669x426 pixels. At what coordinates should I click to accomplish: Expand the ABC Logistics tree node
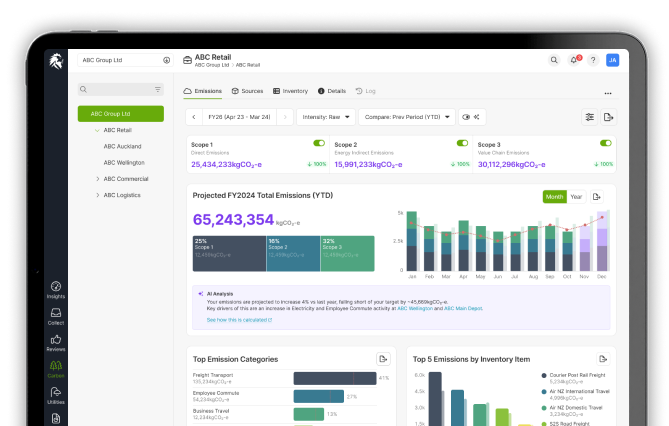(x=97, y=195)
